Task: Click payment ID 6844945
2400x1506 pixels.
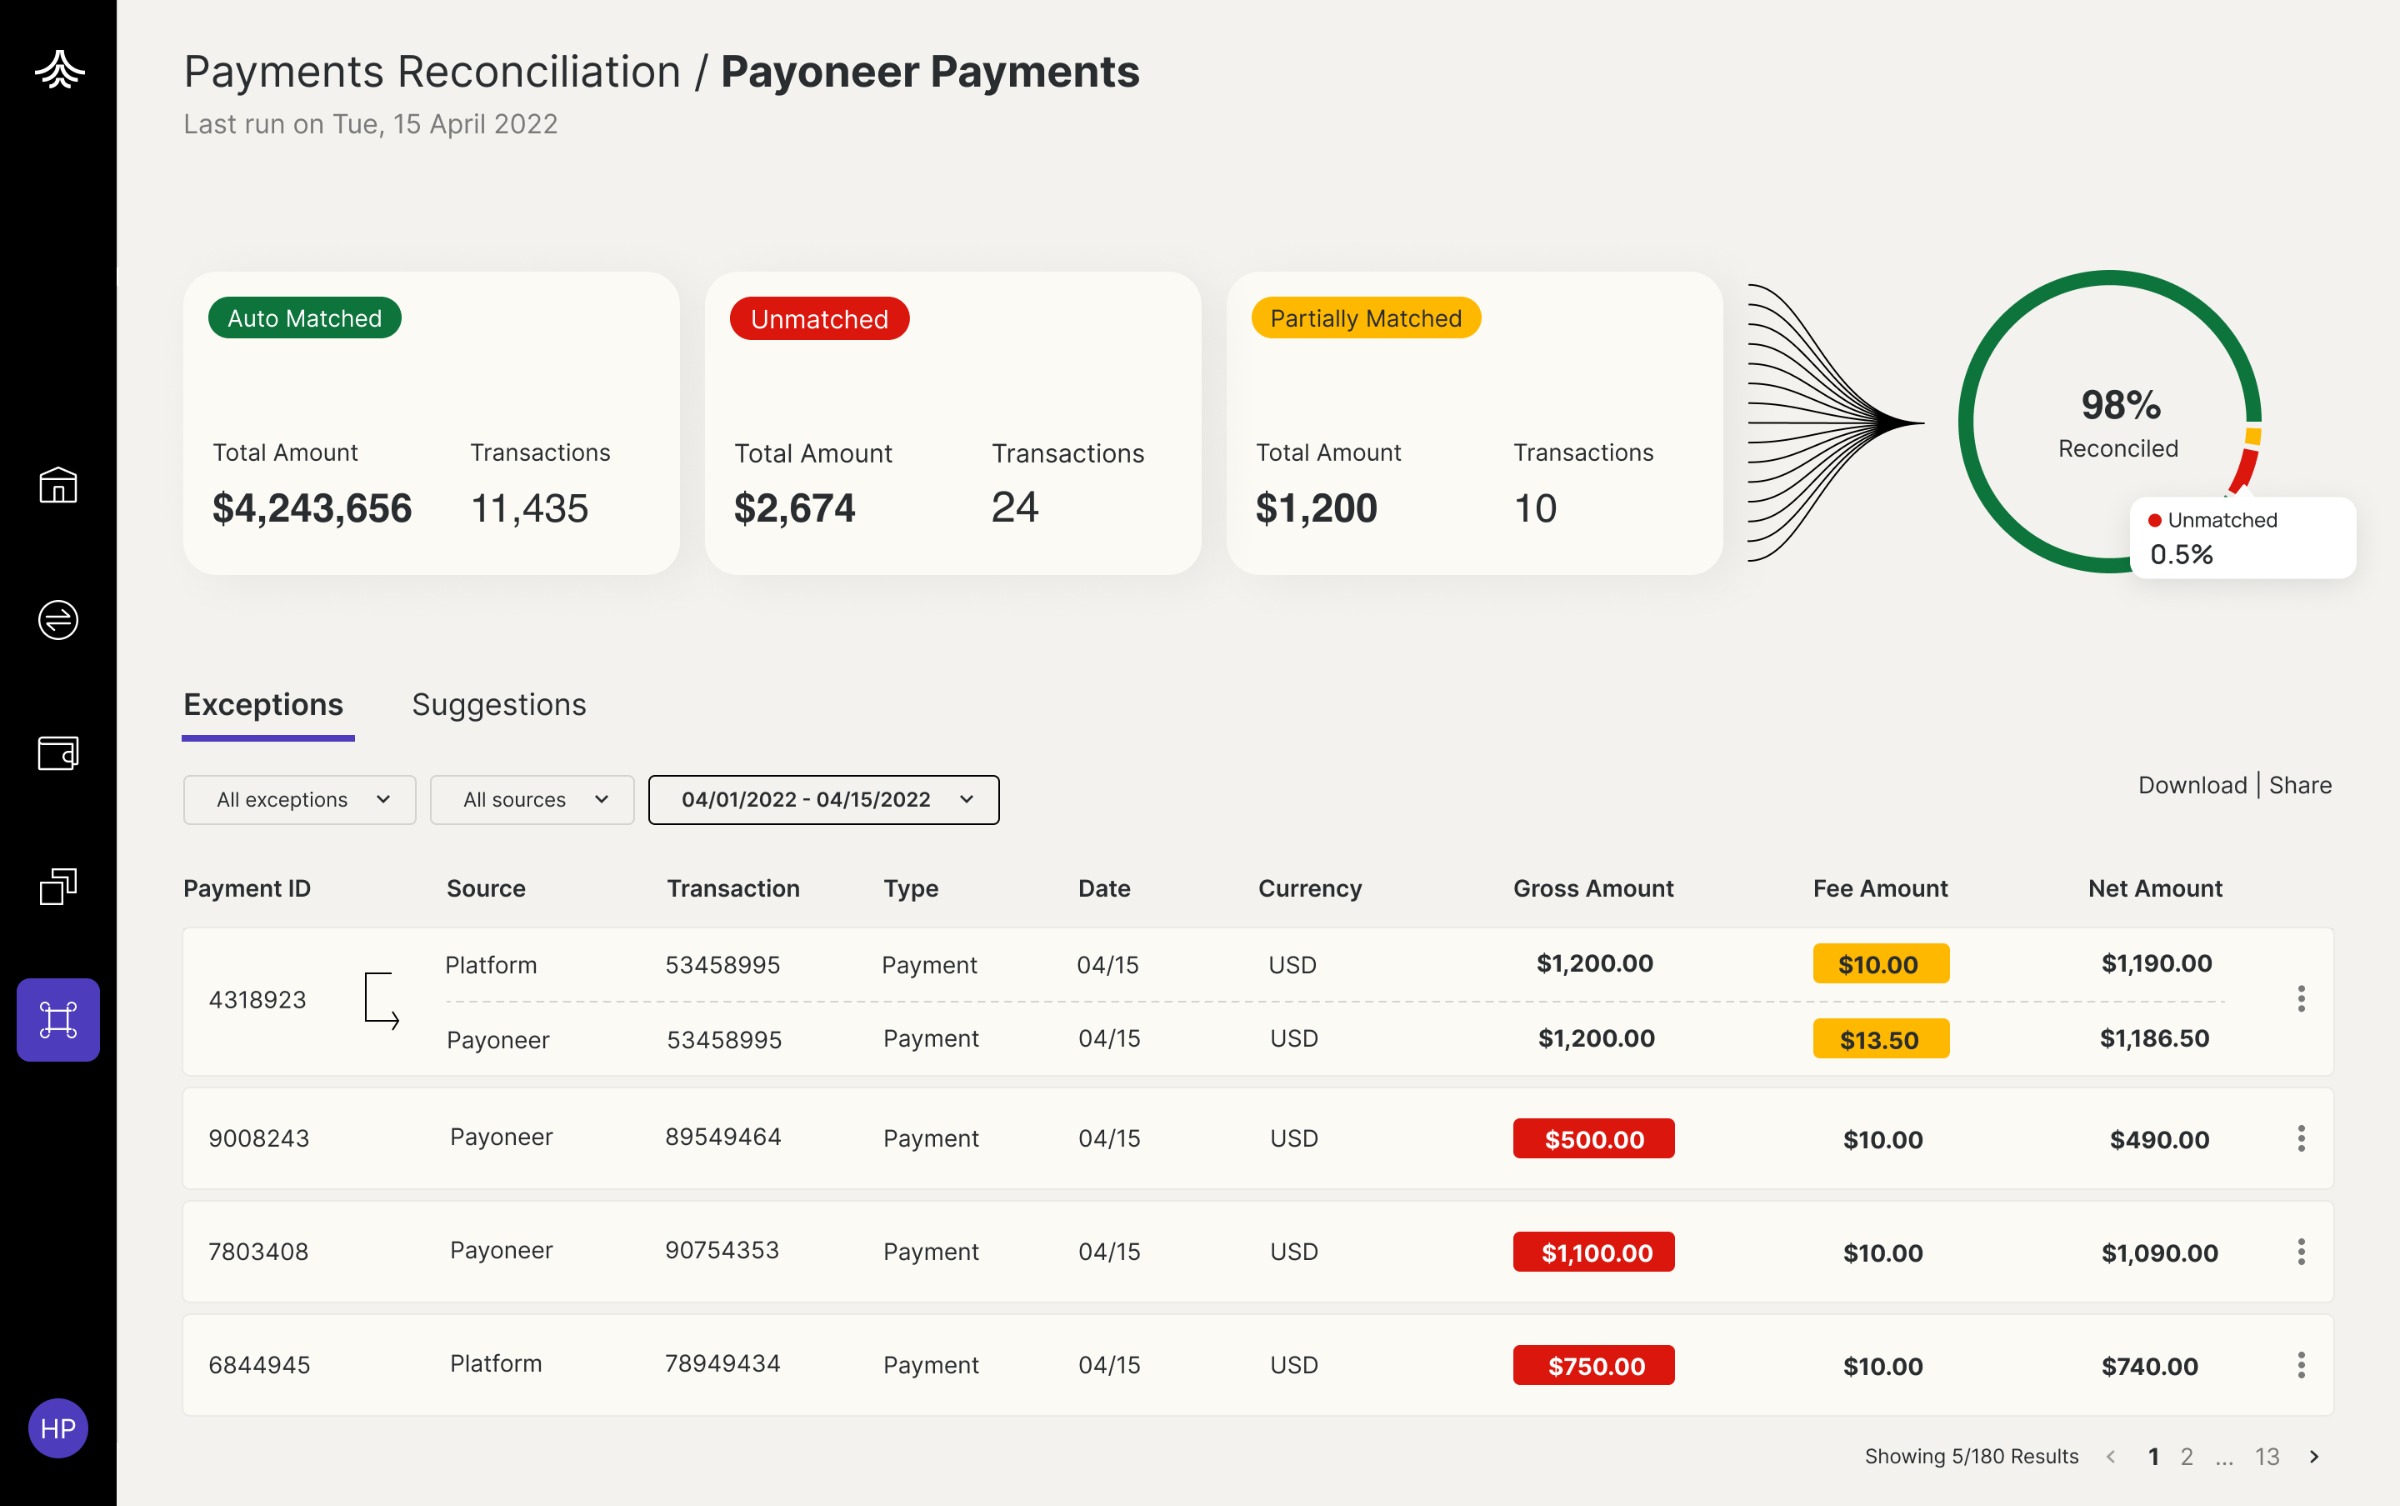Action: click(259, 1365)
